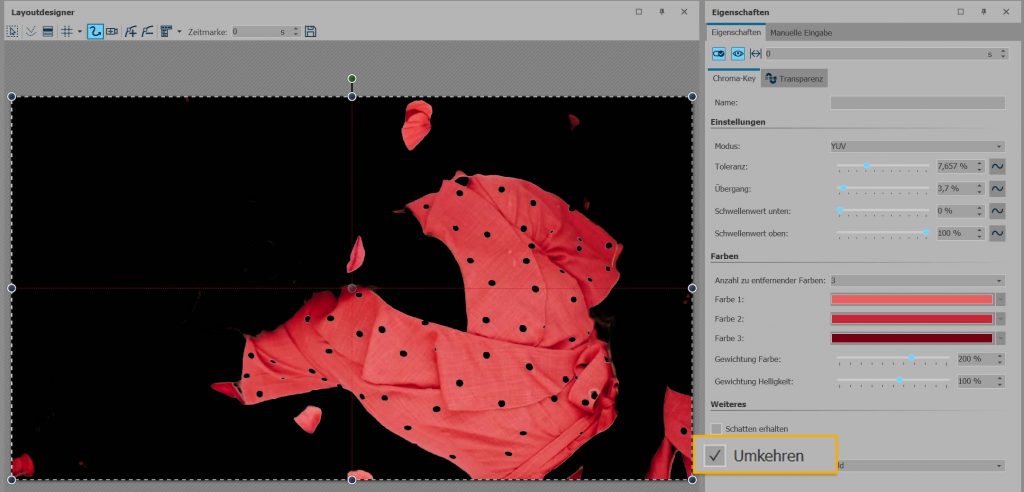The height and width of the screenshot is (492, 1024).
Task: Enable the Schatten erhalten checkbox
Action: coord(716,428)
